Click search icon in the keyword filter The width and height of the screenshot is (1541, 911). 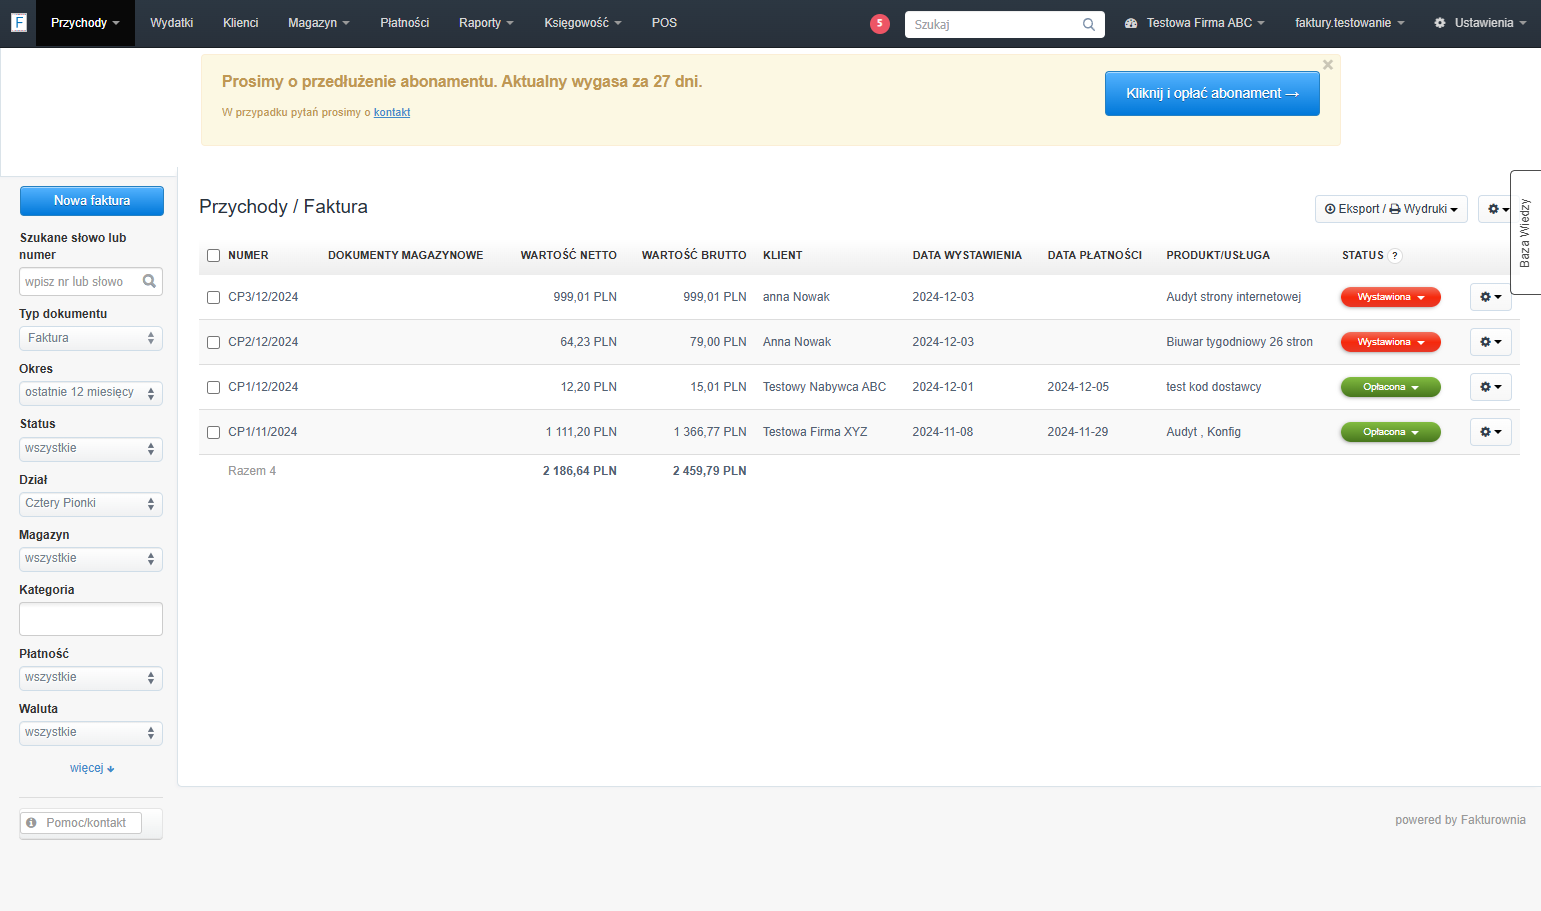click(x=149, y=281)
